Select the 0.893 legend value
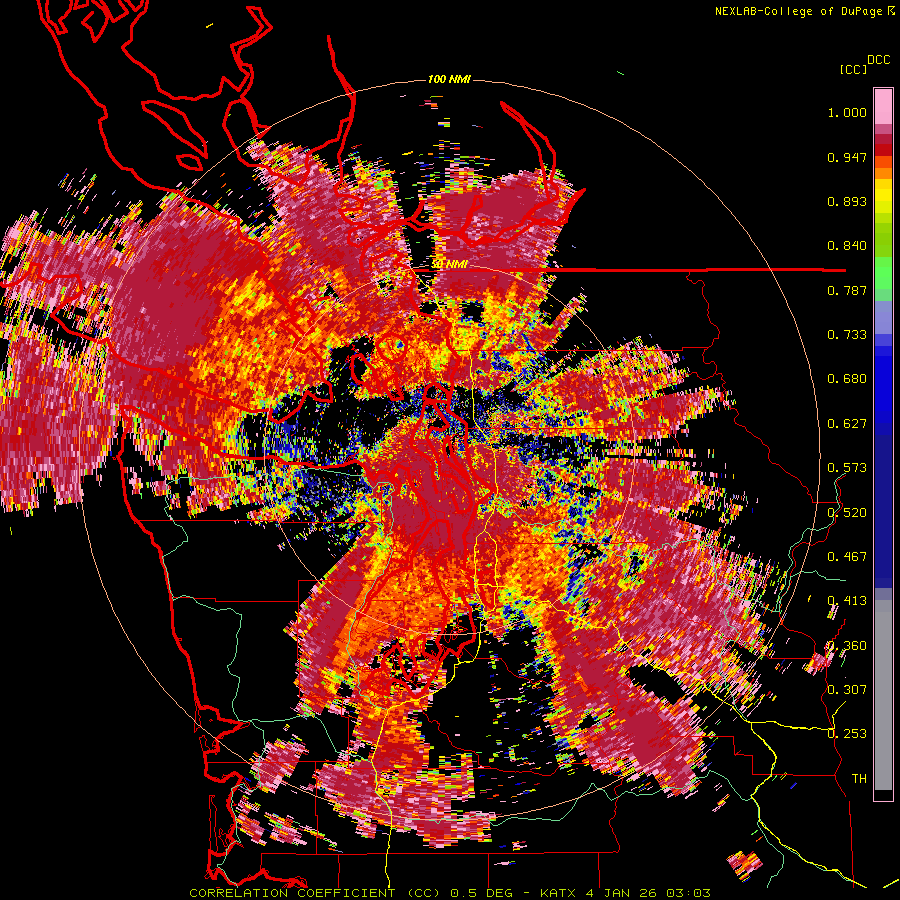Screen dimensions: 900x900 847,201
